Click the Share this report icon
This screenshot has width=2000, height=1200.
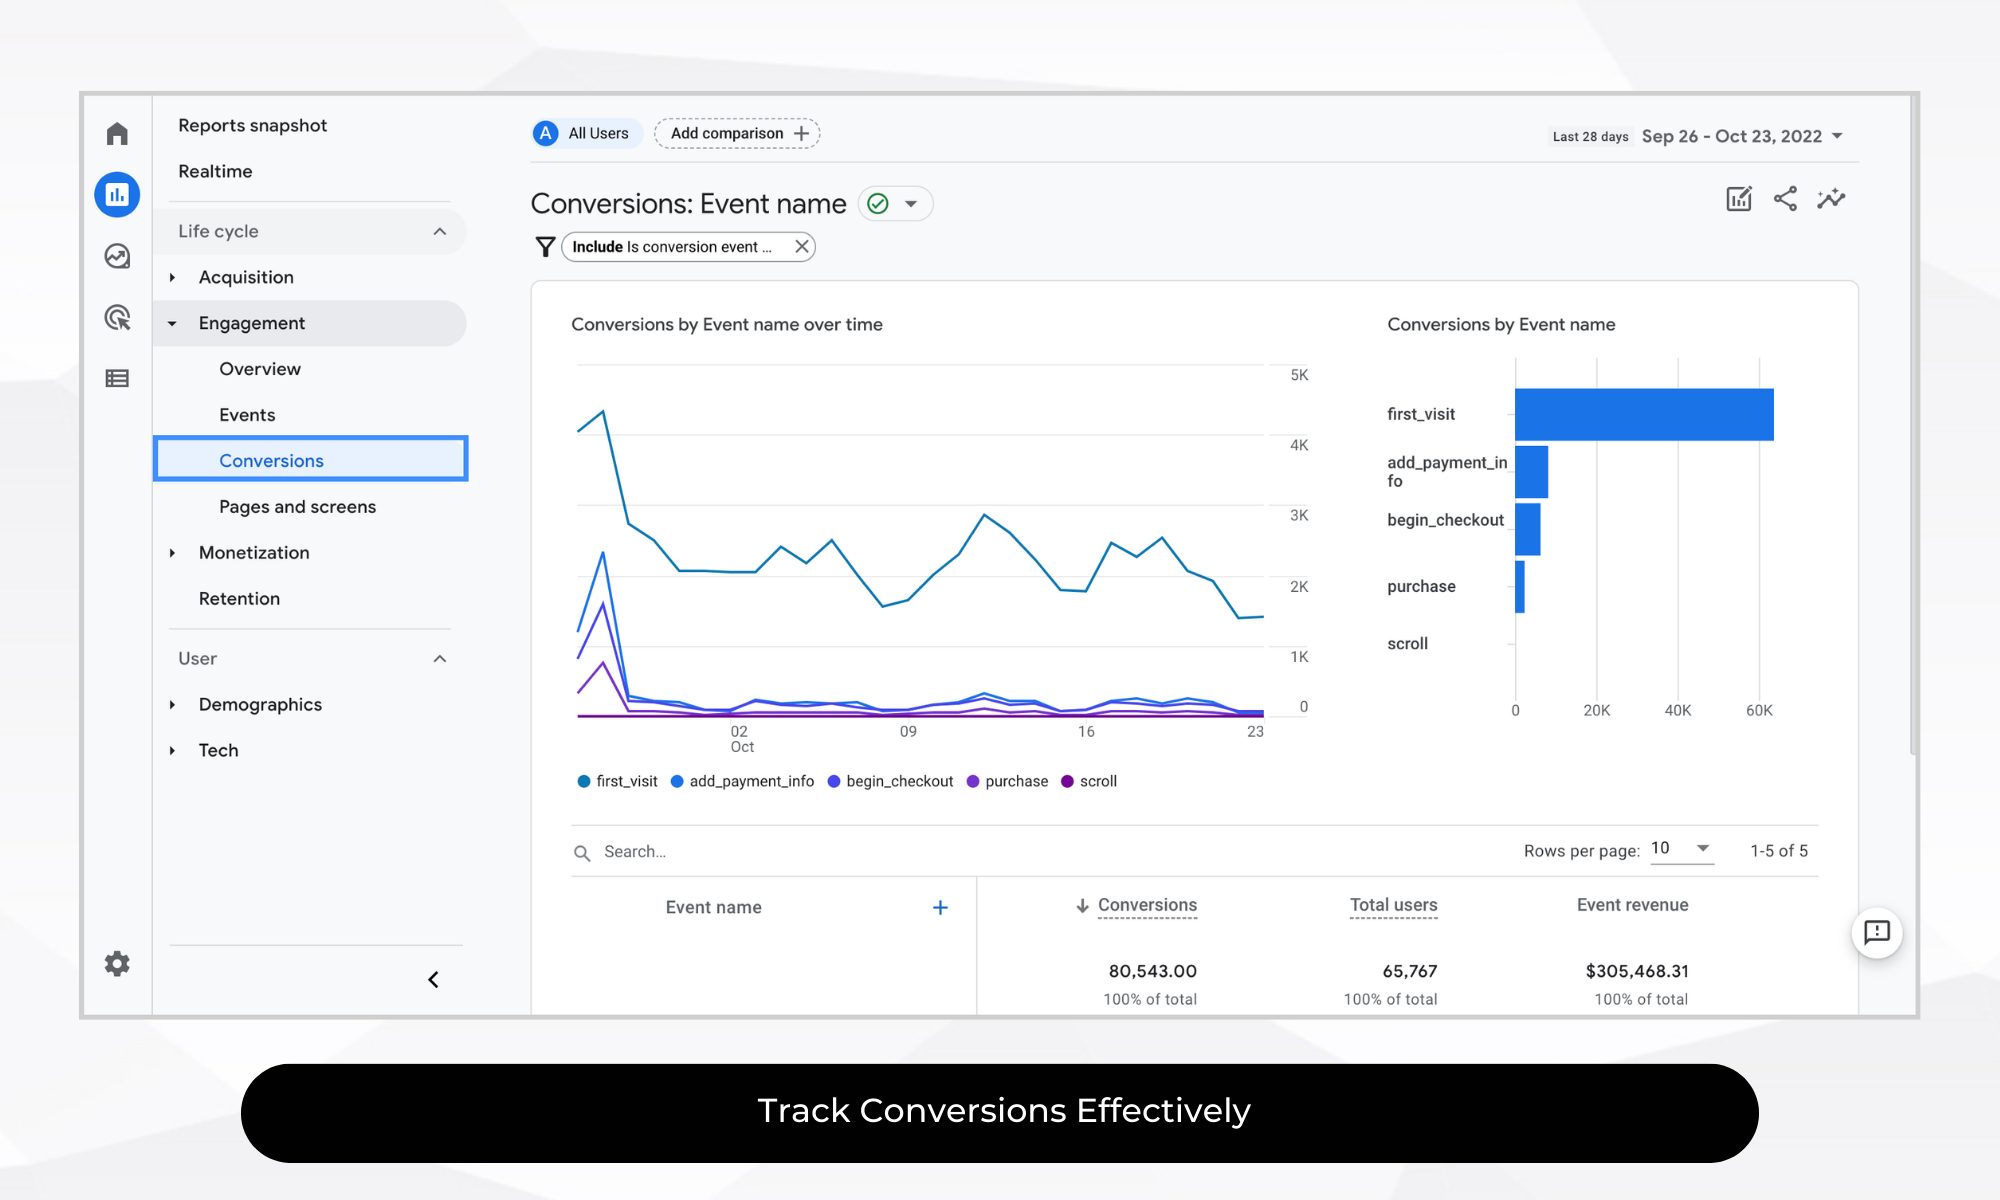1785,198
